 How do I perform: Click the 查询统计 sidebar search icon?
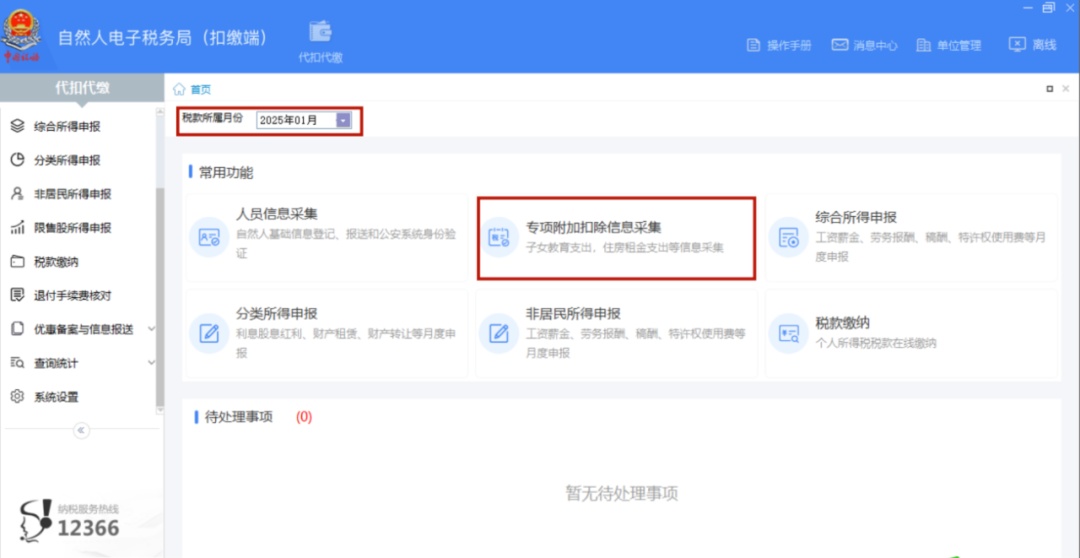pos(18,362)
